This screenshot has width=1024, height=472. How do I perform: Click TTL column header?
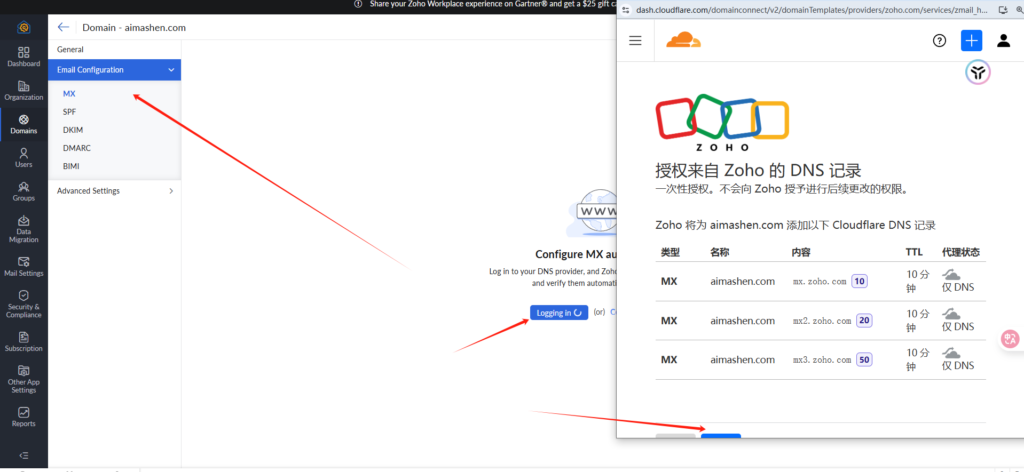[x=914, y=252]
